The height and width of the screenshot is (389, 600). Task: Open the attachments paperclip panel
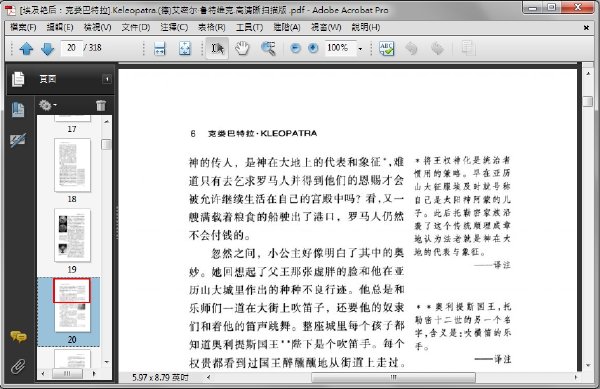coord(18,366)
